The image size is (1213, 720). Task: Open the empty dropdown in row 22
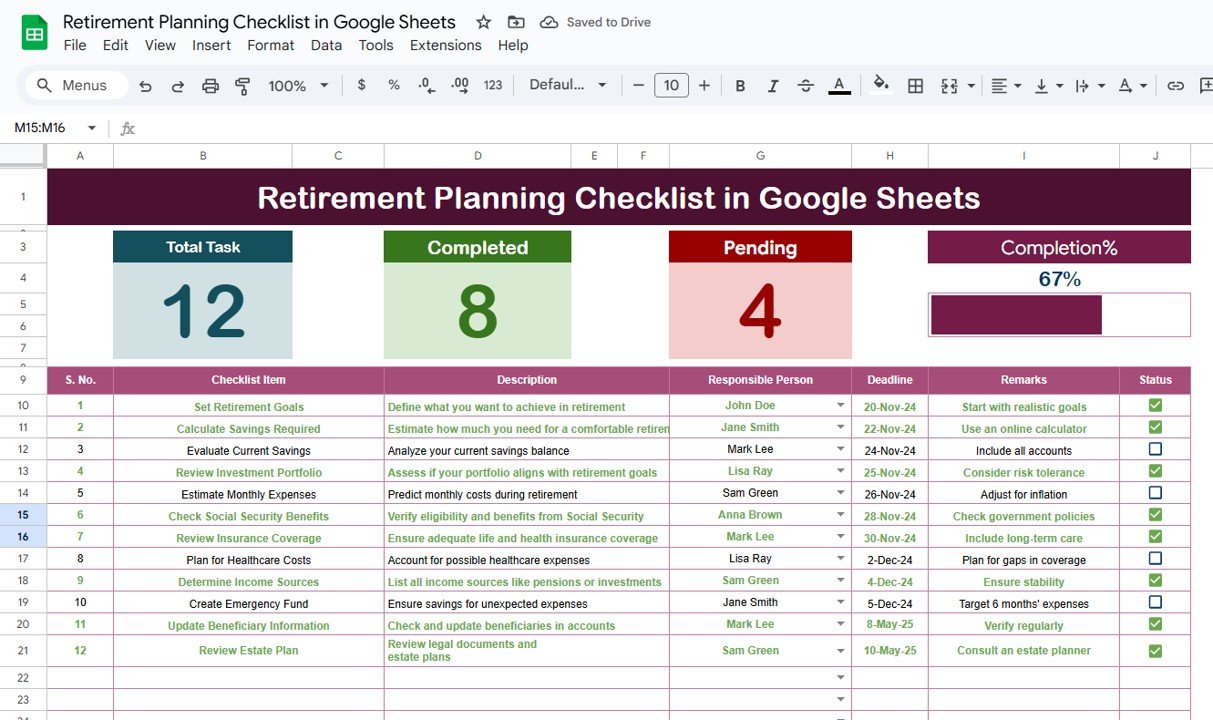coord(841,678)
